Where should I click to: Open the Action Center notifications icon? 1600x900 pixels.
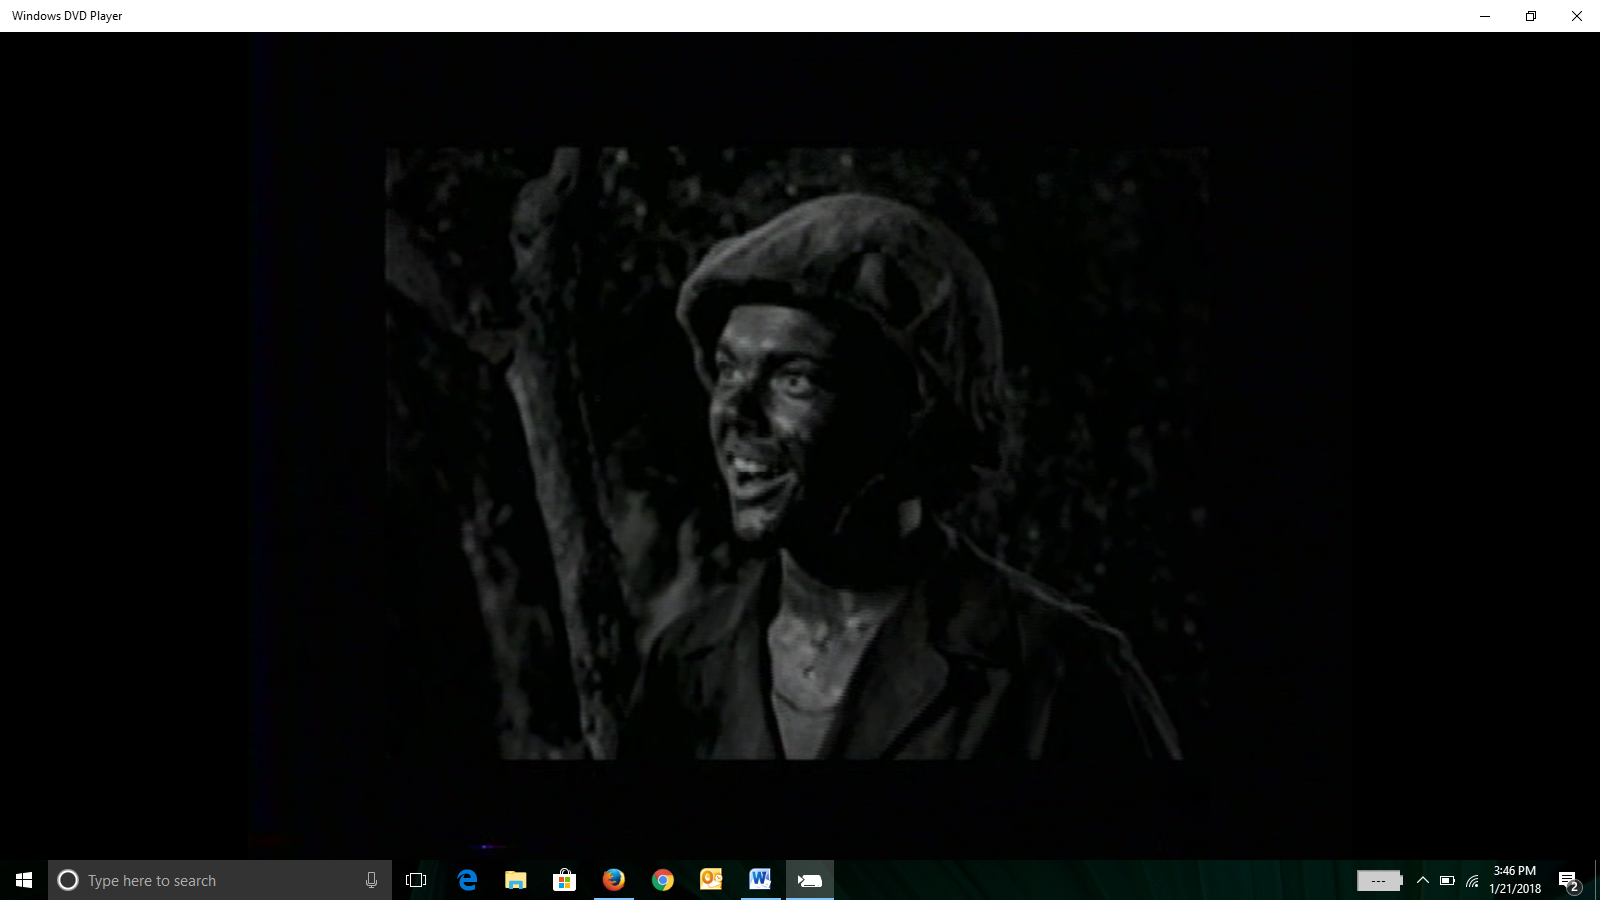point(1569,880)
